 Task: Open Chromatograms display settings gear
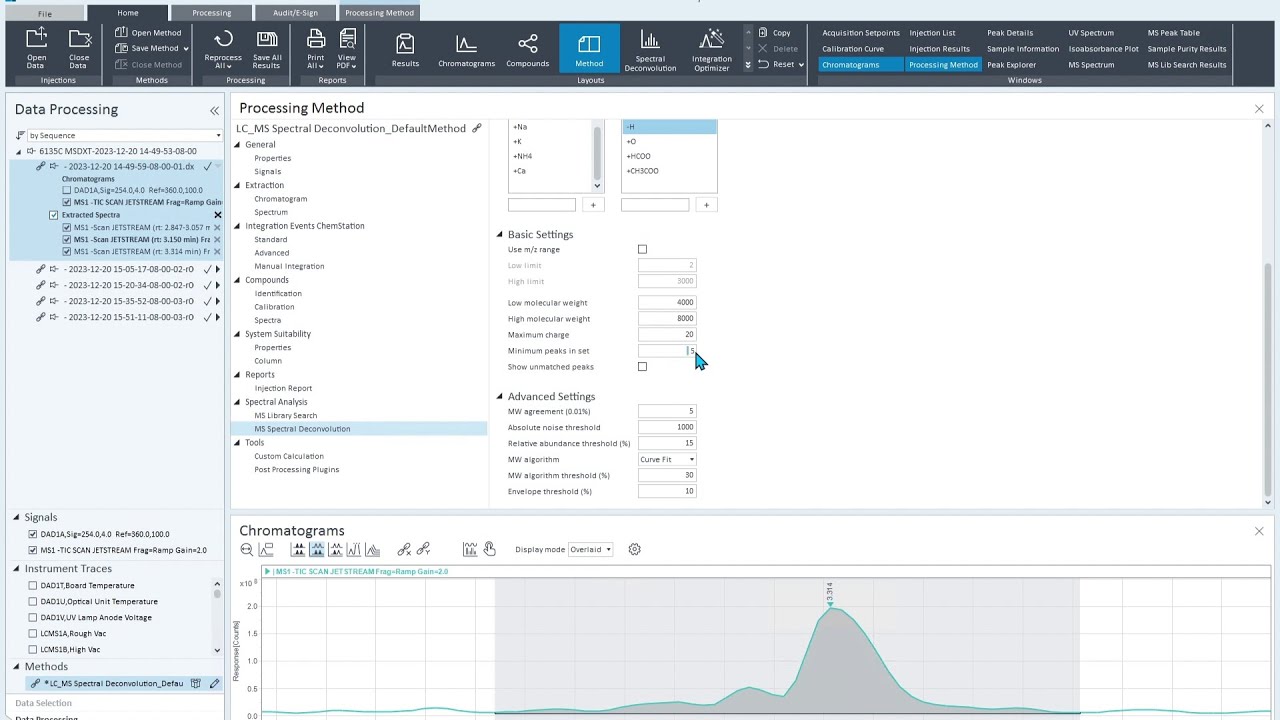(x=634, y=549)
